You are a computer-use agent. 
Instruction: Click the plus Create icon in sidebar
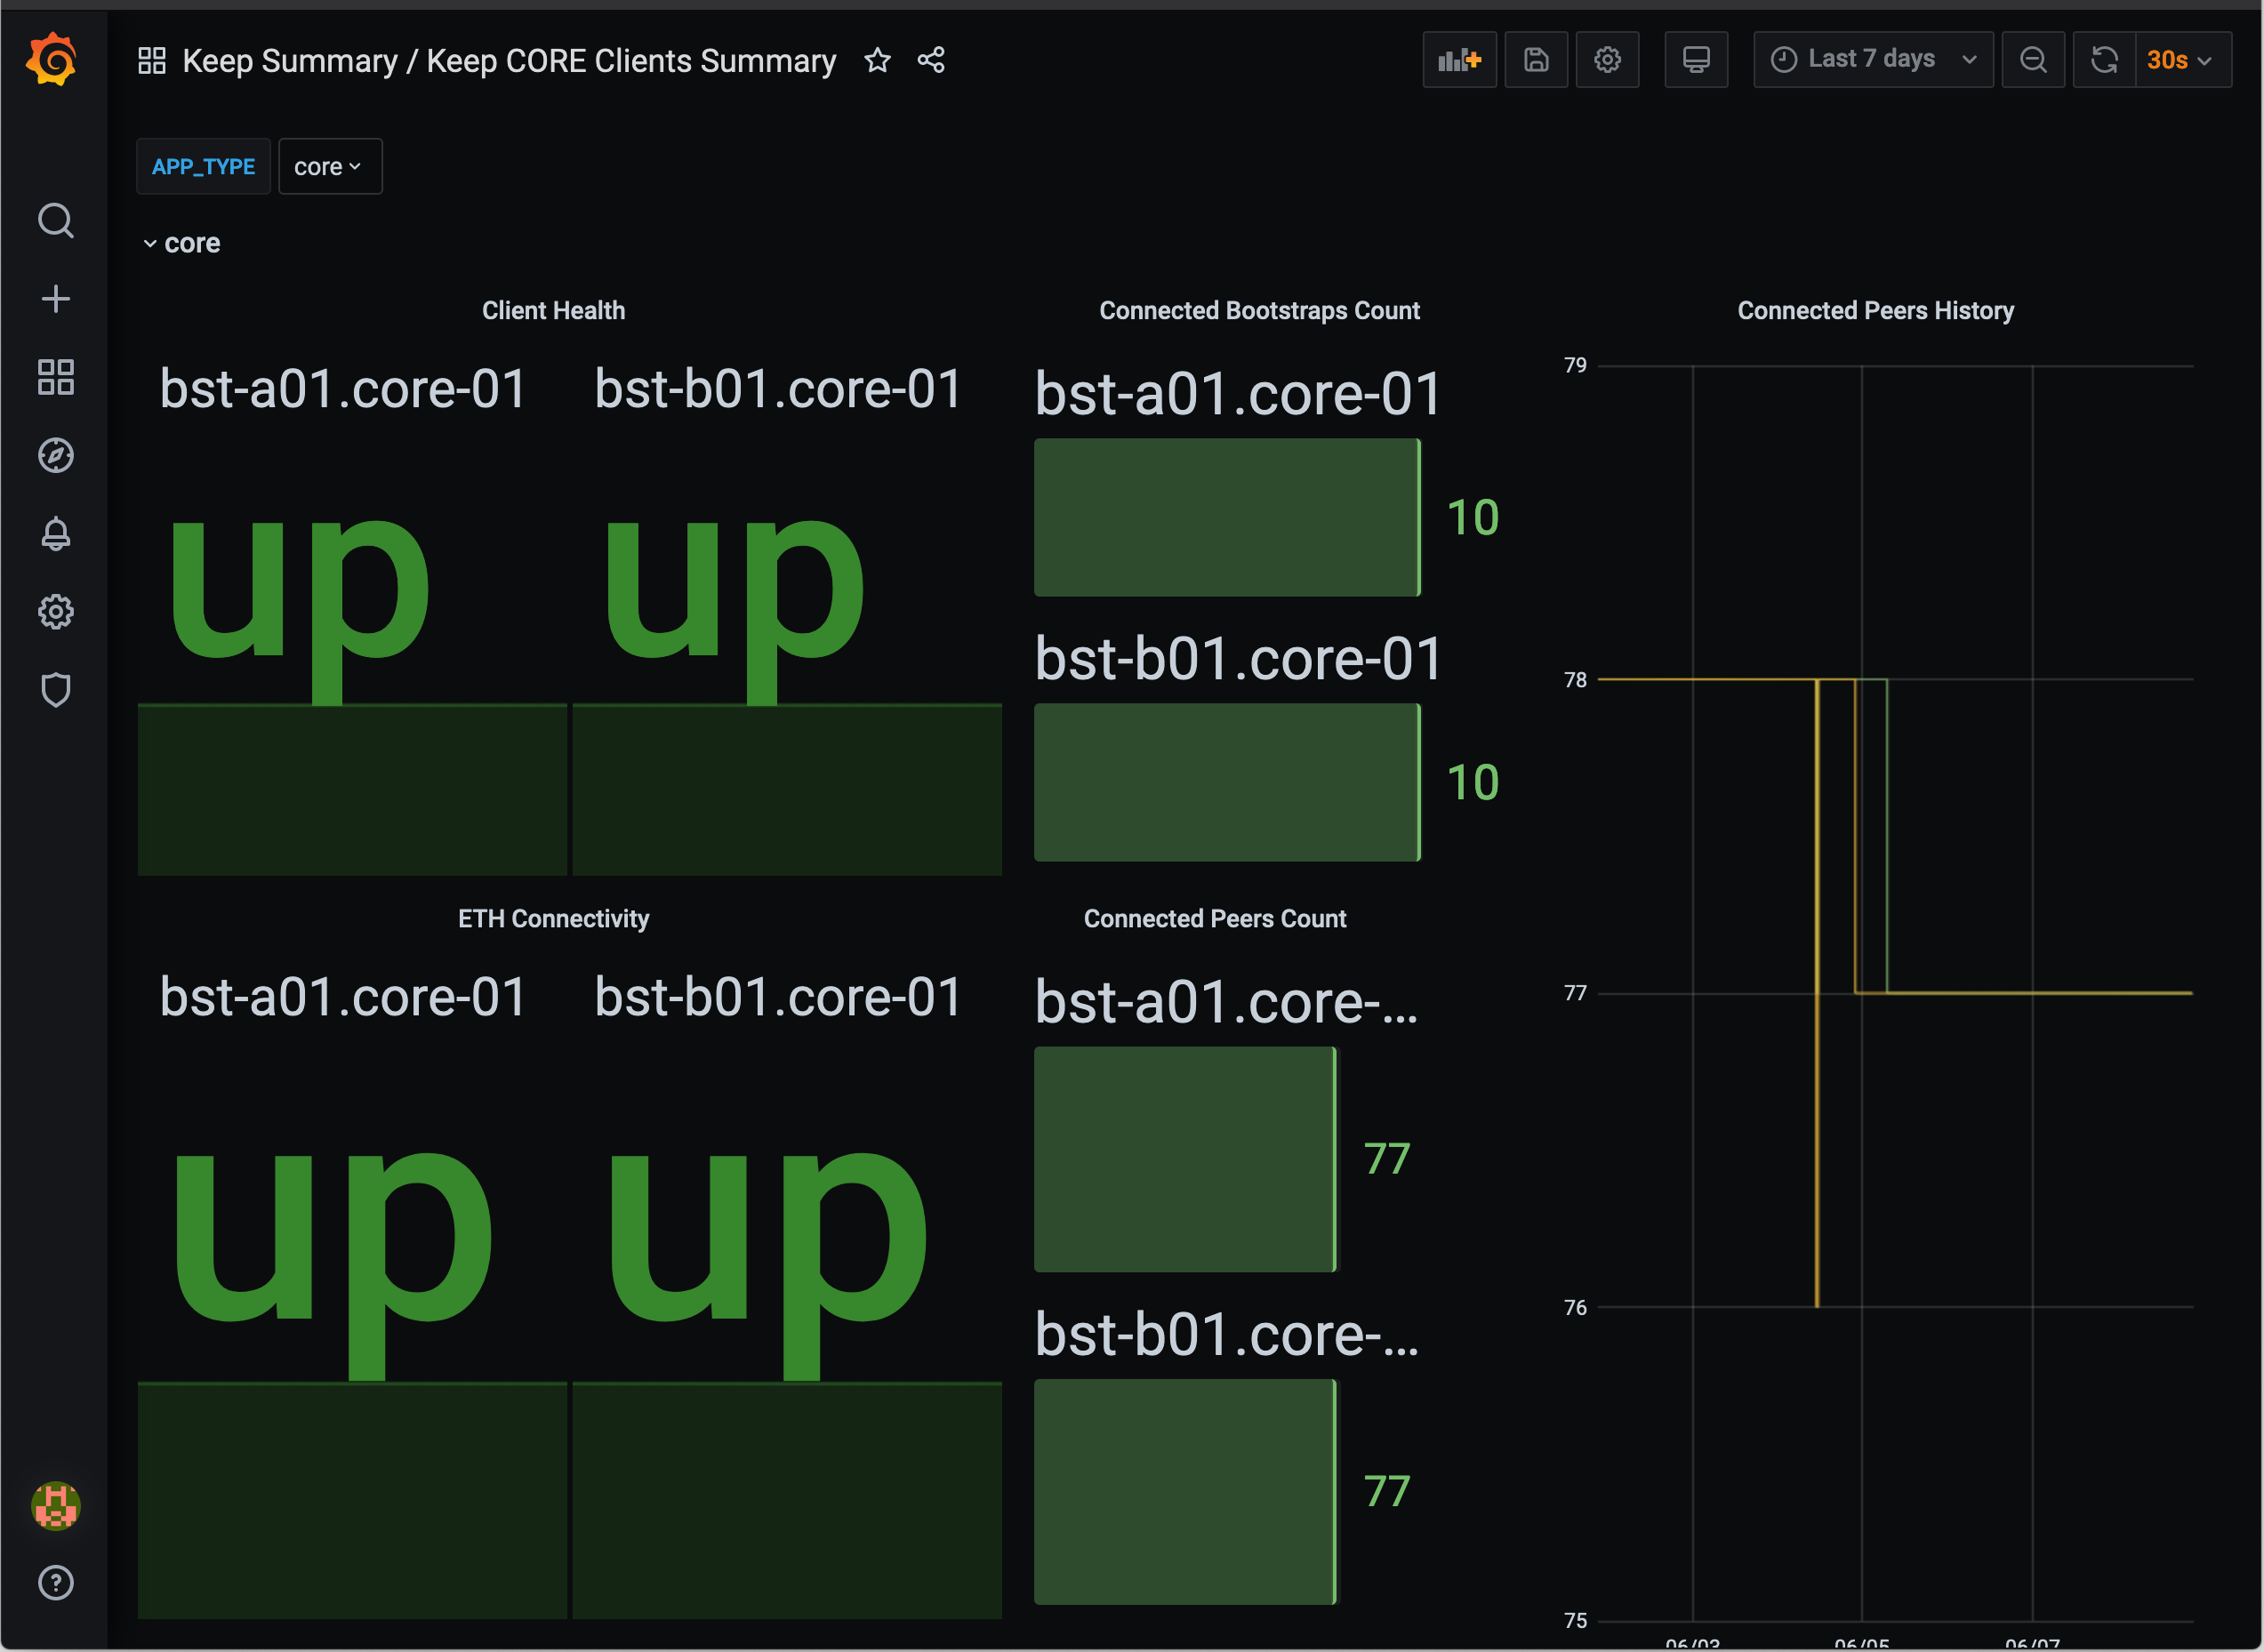pos(56,299)
